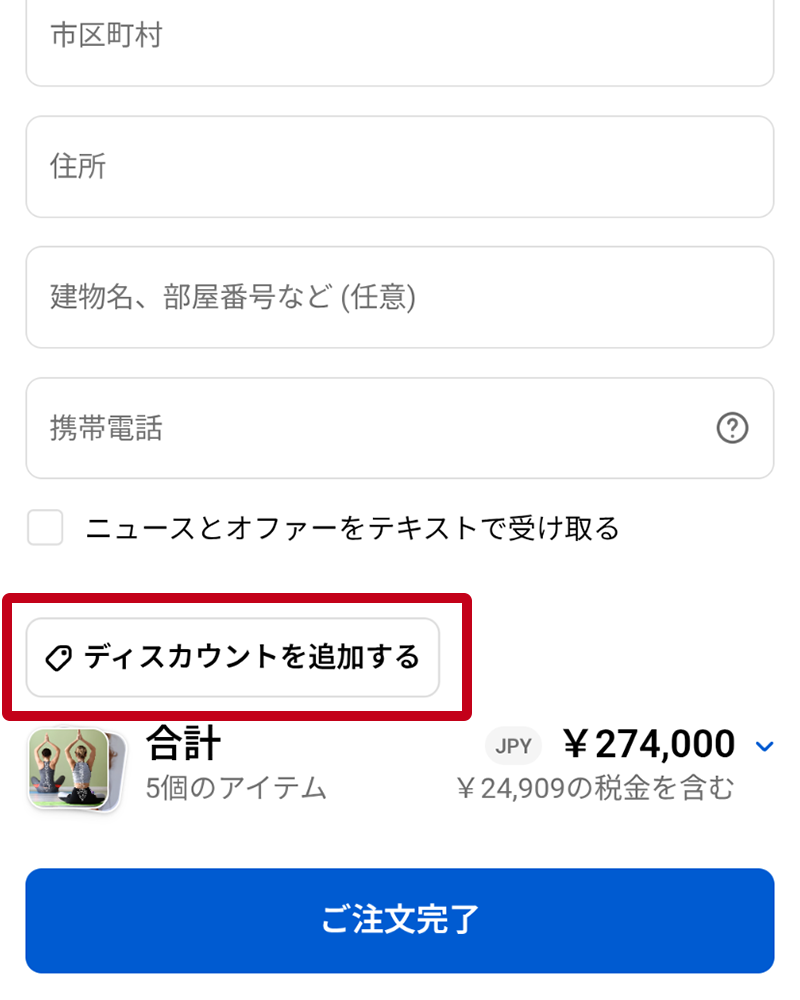Click the (任意) optional hint text
This screenshot has width=800, height=1000.
pos(378,297)
